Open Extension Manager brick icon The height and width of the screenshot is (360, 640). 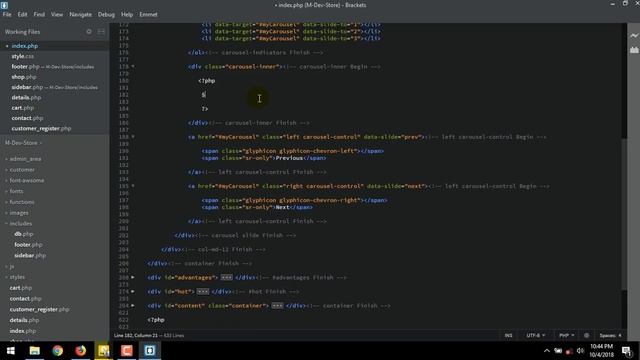pos(634,50)
